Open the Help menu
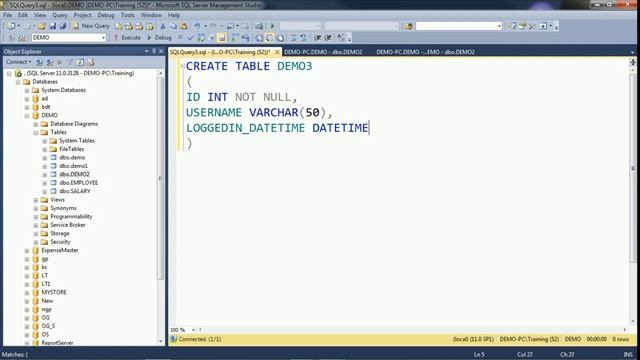Image resolution: width=640 pixels, height=360 pixels. [x=174, y=15]
